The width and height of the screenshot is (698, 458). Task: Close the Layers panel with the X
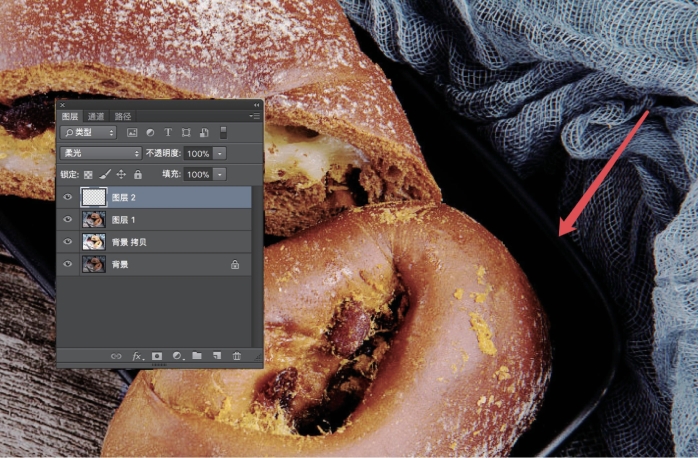(x=62, y=105)
